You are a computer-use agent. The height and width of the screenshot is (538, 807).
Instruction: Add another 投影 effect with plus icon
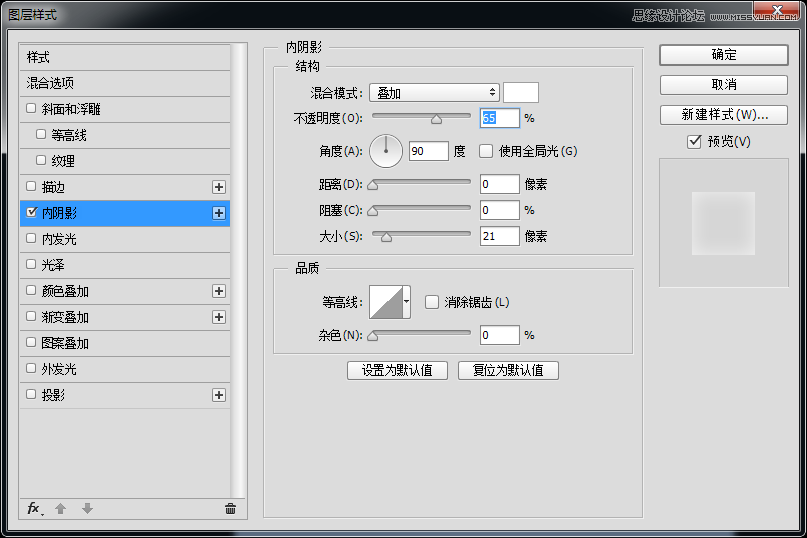point(219,395)
